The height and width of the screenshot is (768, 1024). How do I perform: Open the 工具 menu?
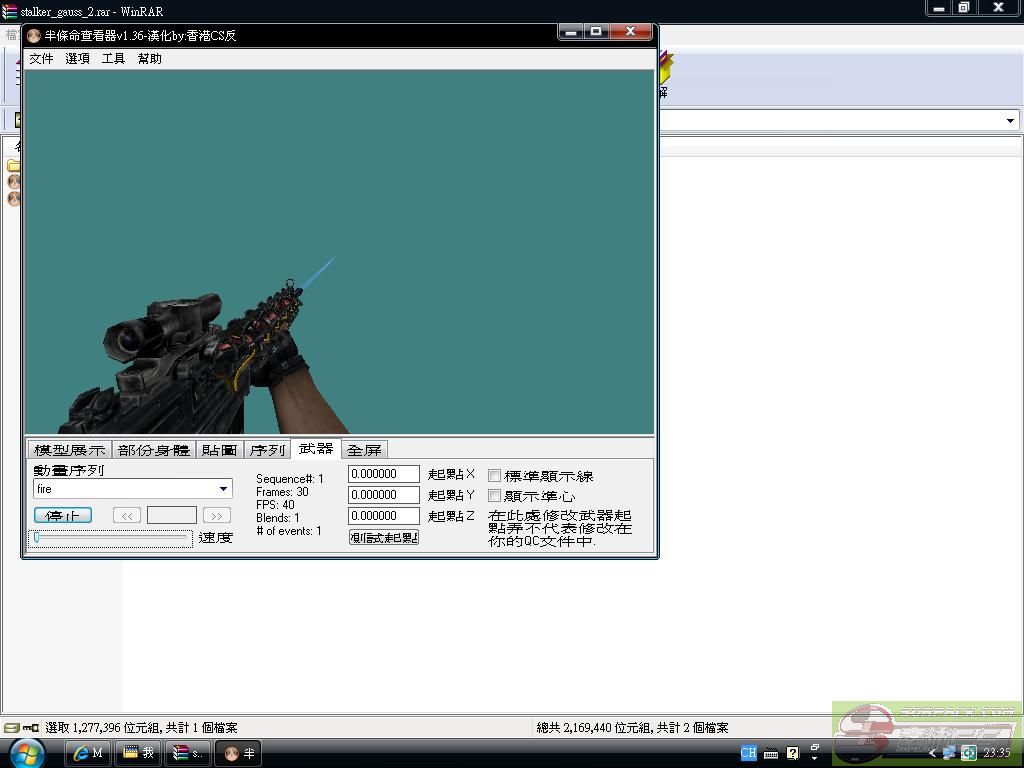coord(113,59)
